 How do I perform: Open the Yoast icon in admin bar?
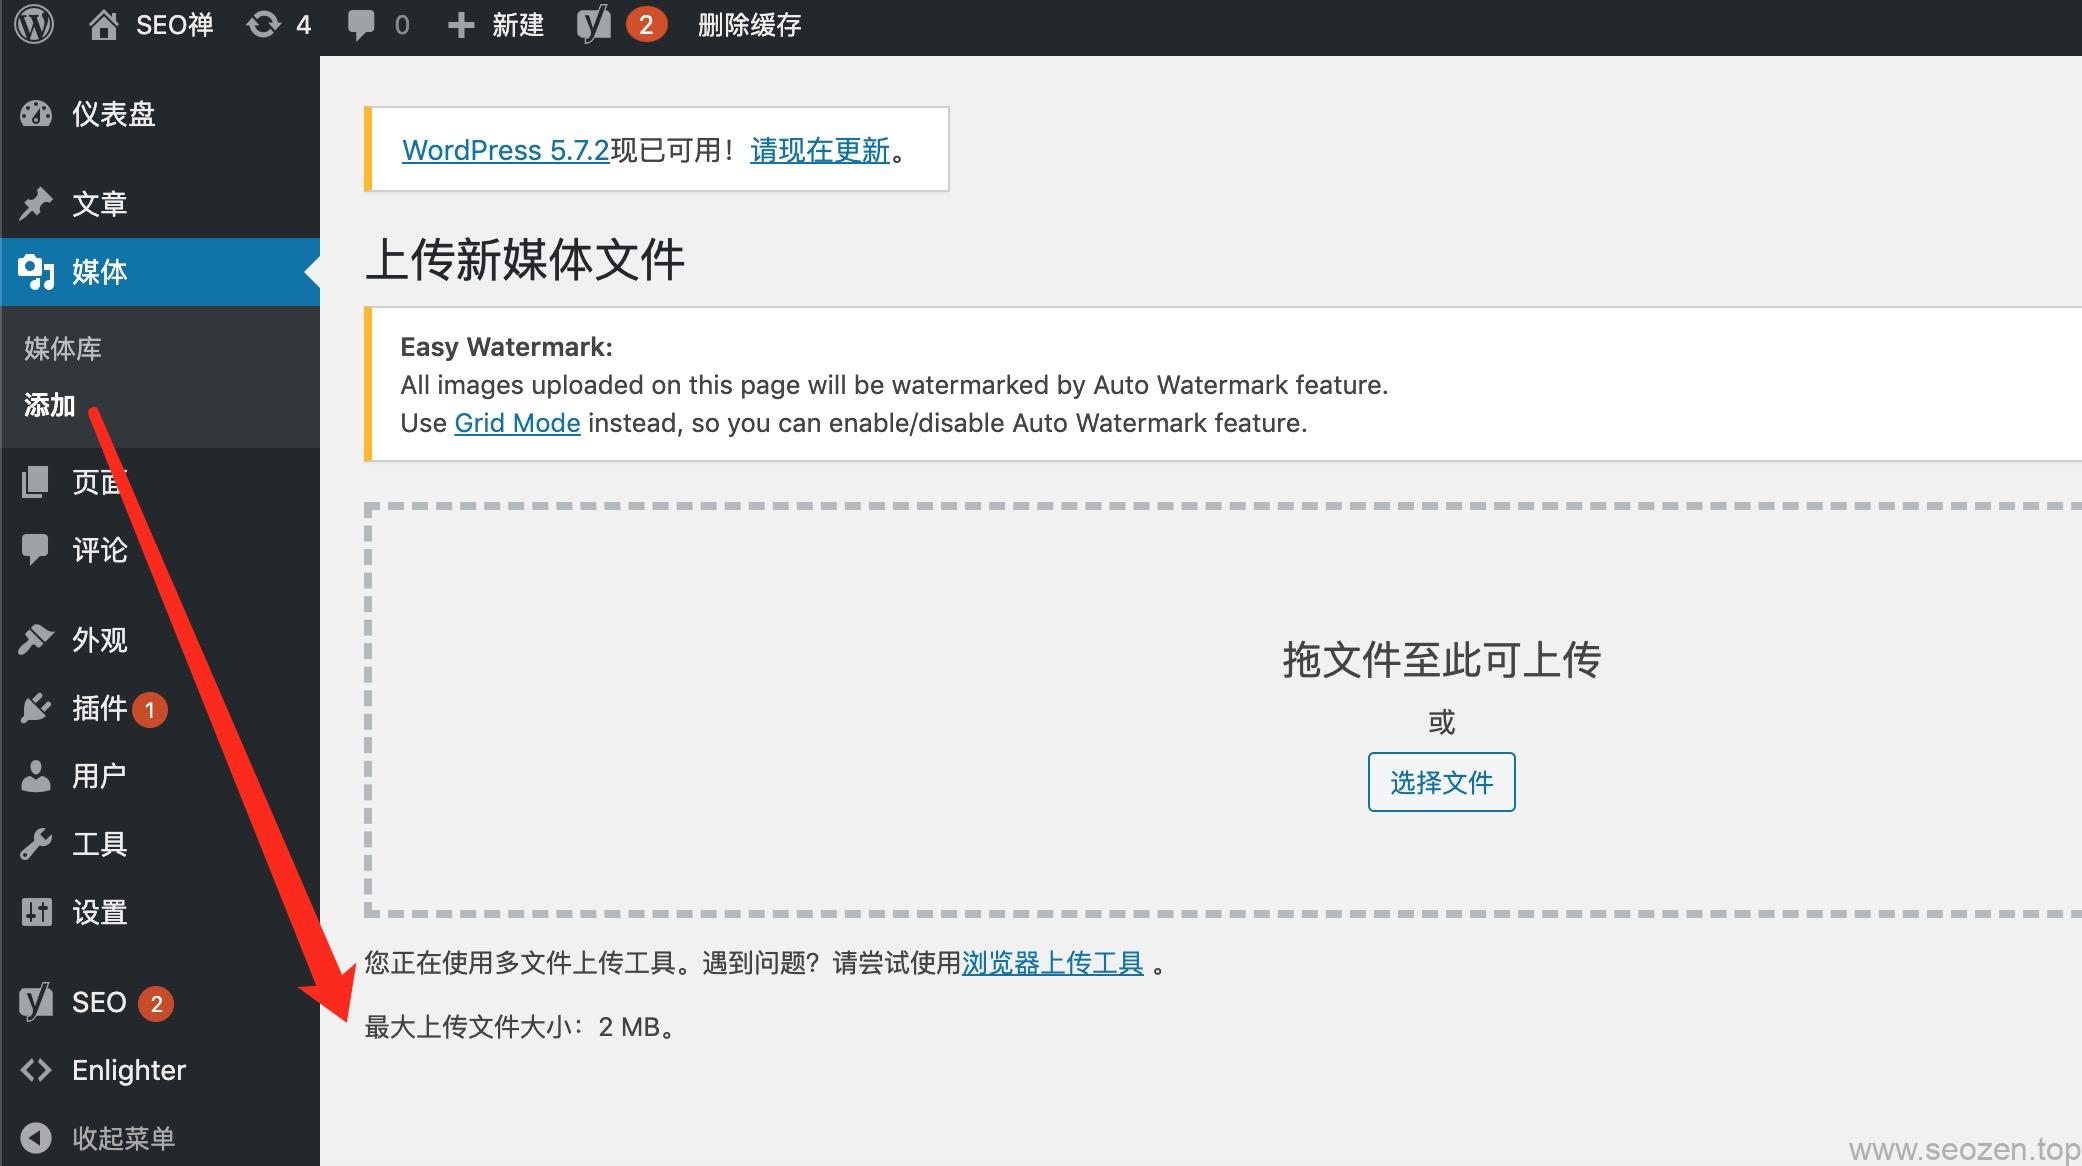593,25
